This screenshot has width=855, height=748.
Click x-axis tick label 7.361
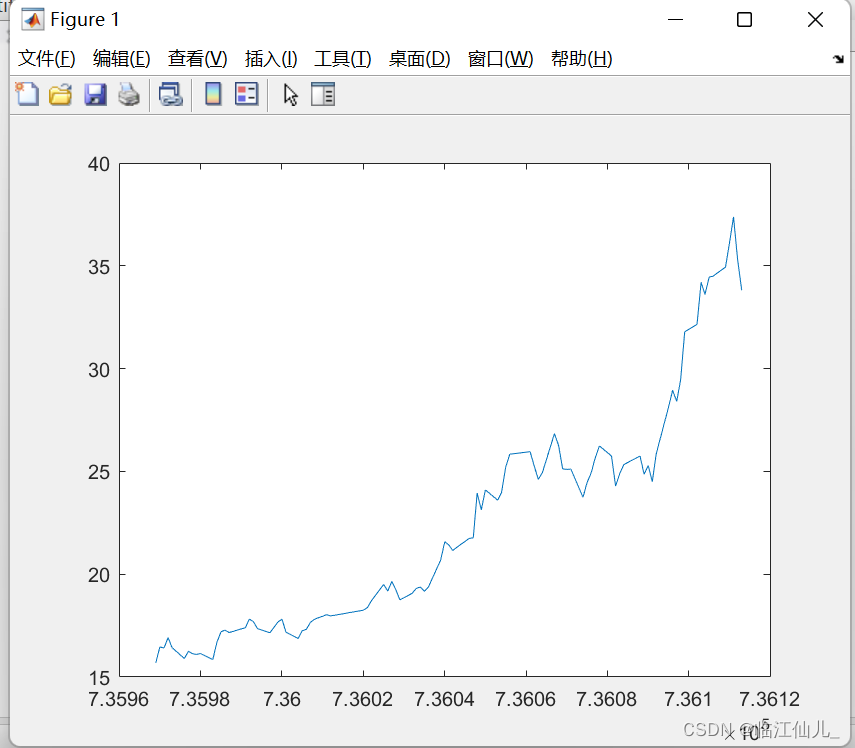(688, 699)
